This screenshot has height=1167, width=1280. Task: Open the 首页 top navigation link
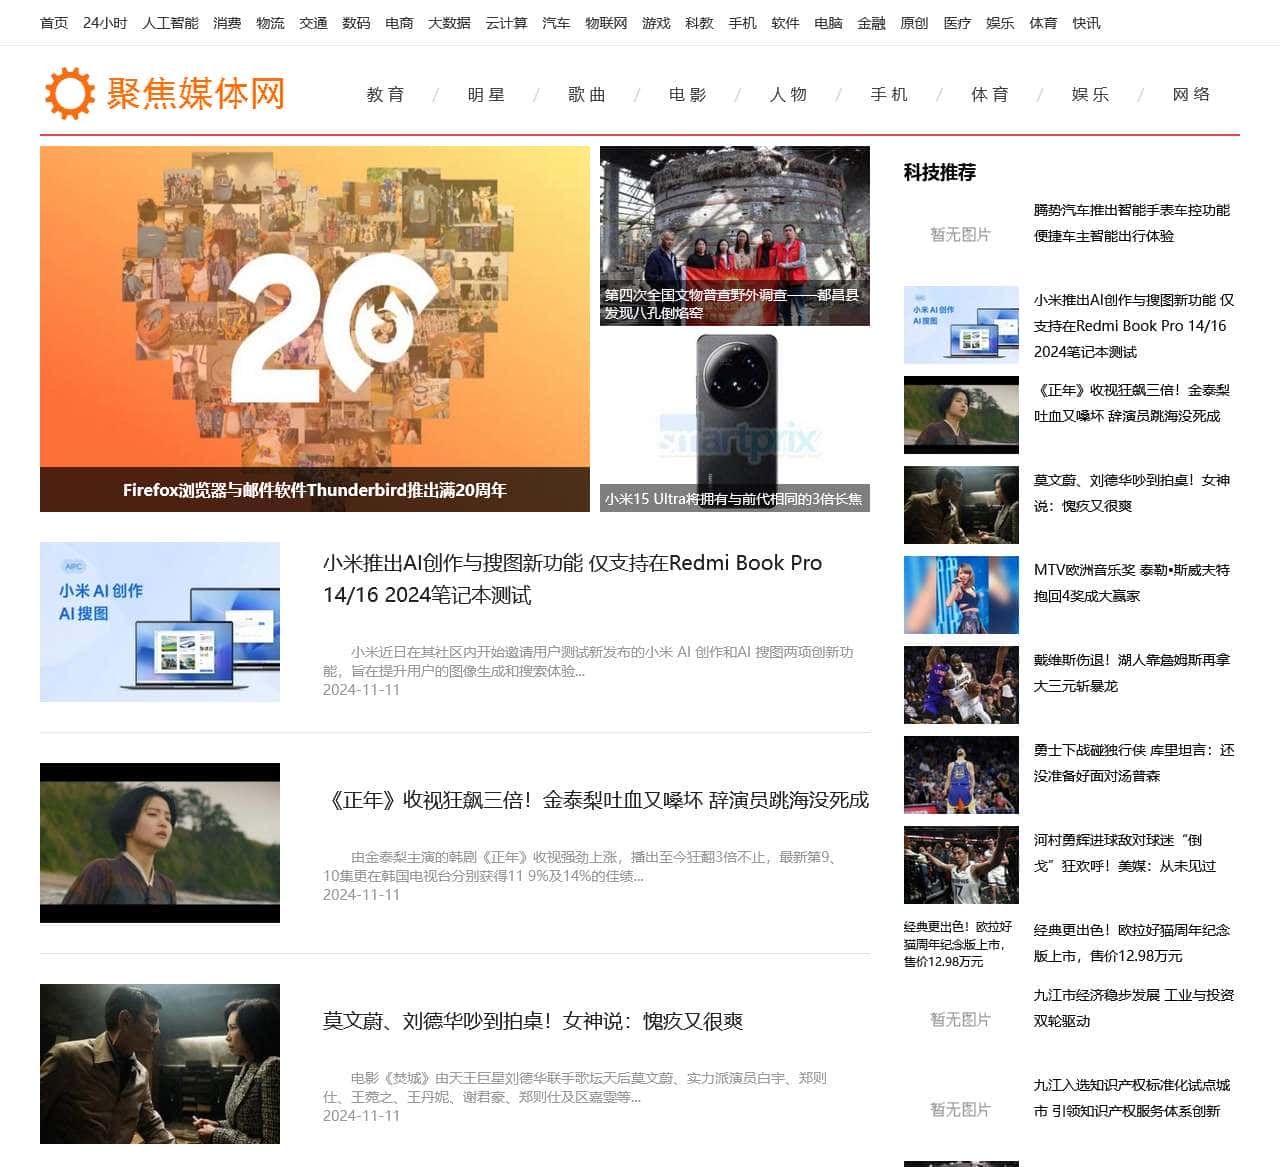pos(54,23)
